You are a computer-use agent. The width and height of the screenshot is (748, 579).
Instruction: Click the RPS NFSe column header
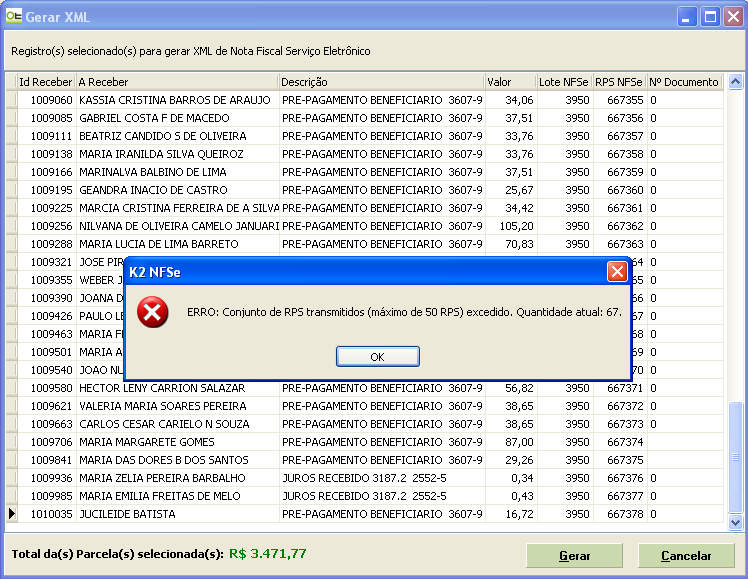[x=620, y=82]
